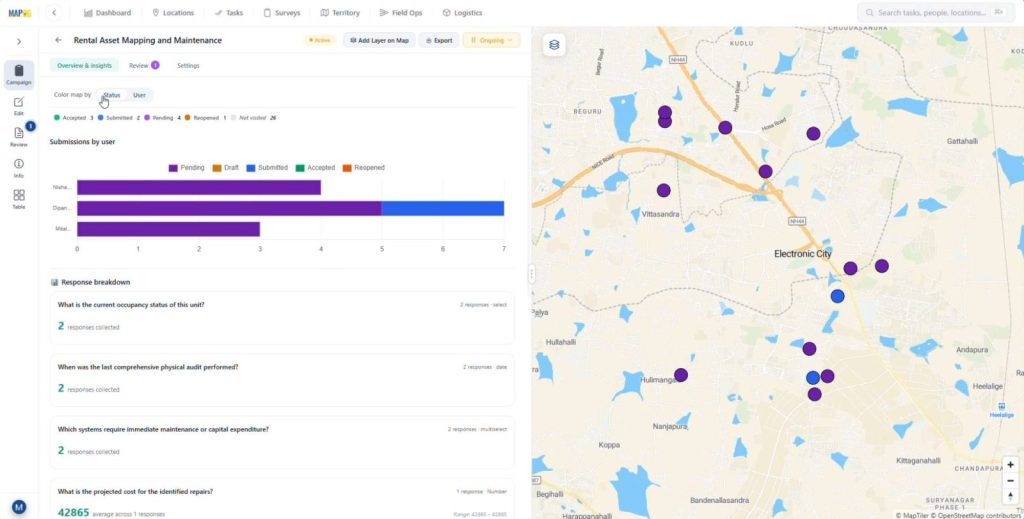This screenshot has height=519, width=1024.
Task: Click the top bar back chevron button
Action: [x=54, y=12]
